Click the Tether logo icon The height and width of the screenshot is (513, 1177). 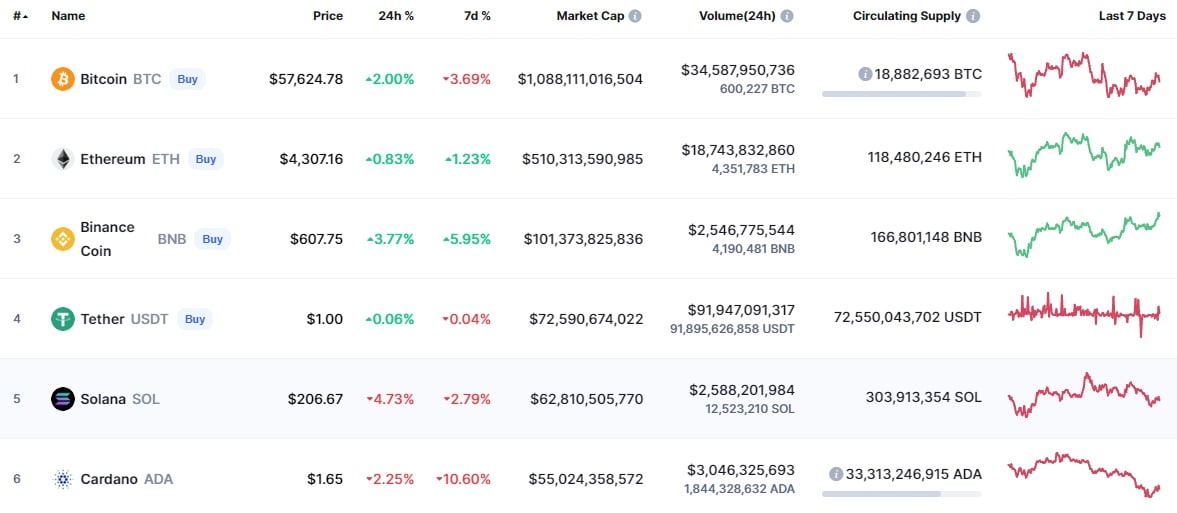click(x=63, y=319)
